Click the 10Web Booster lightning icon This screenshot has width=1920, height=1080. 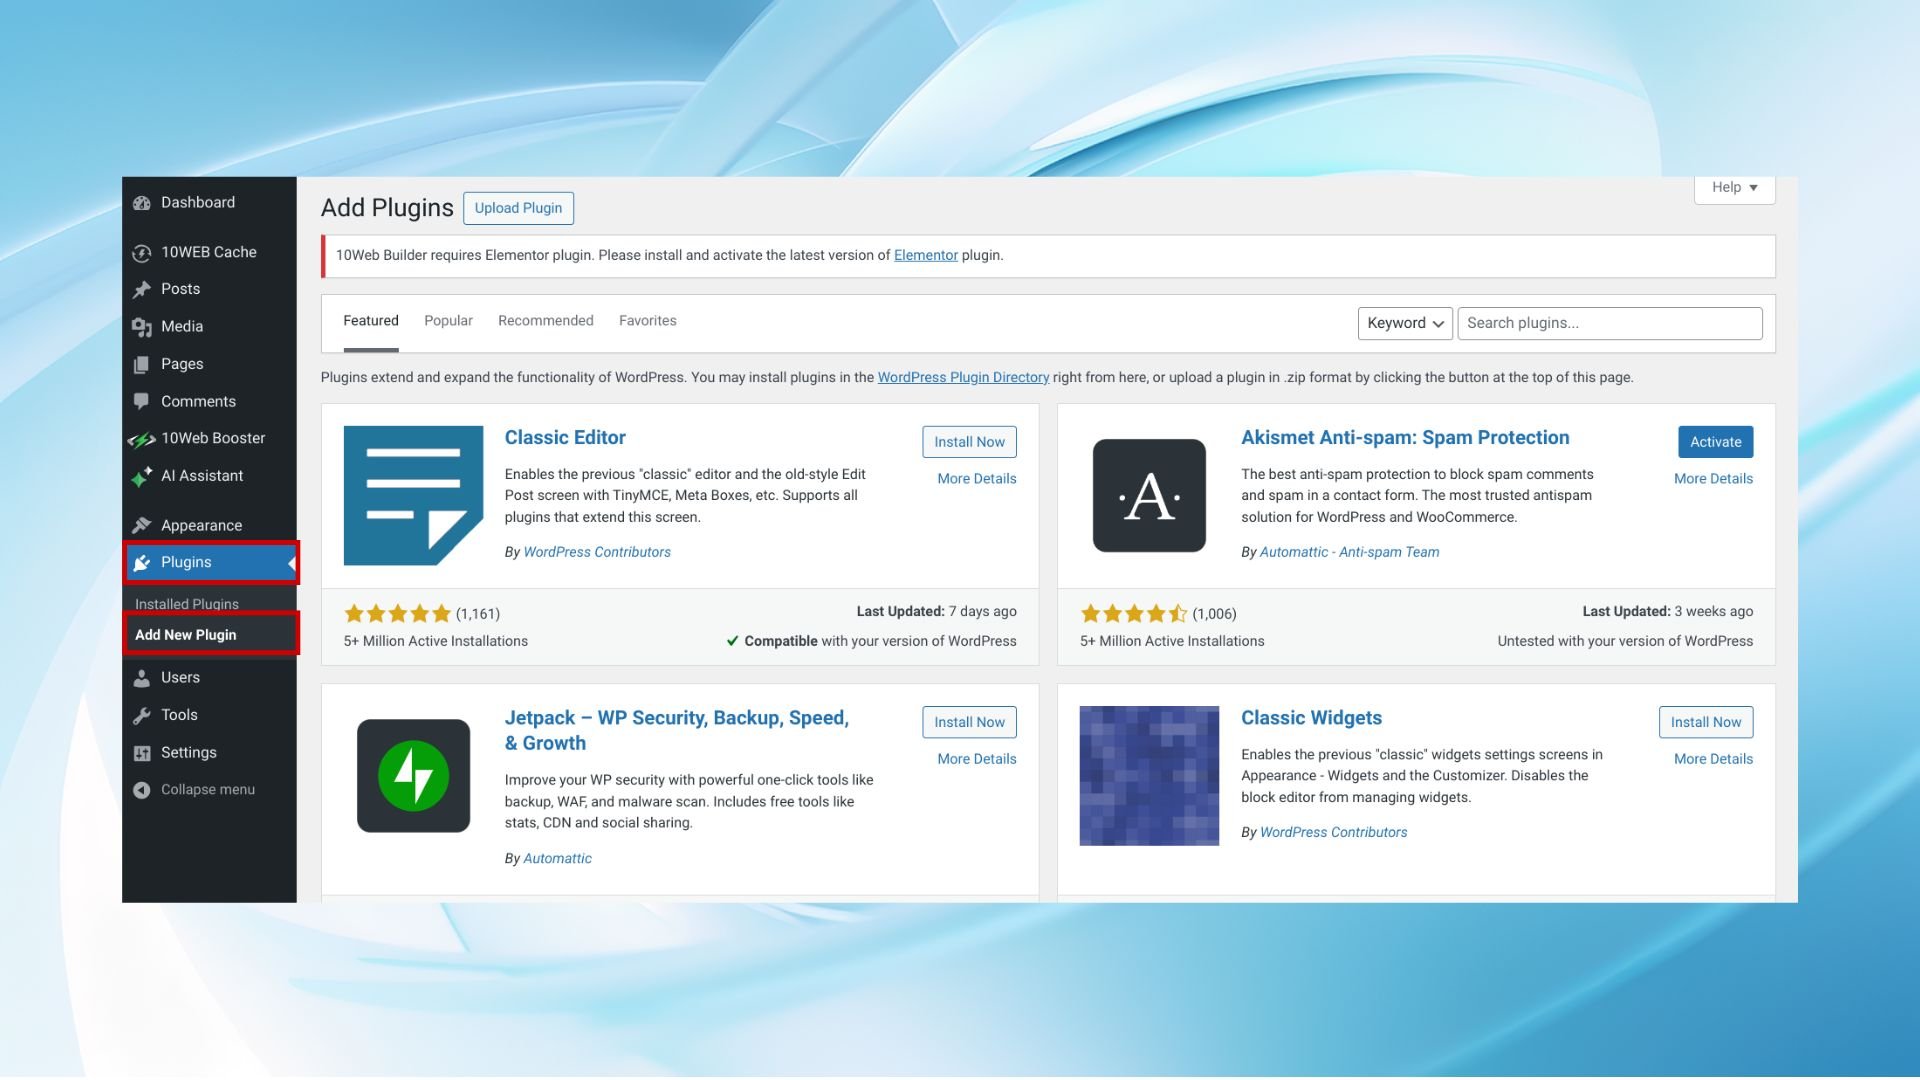point(142,439)
